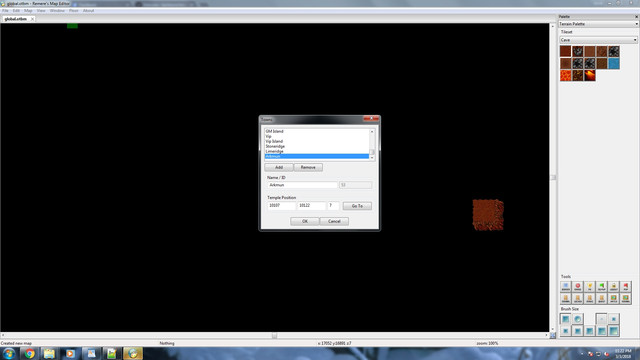
Task: Click towns list scrollbar down arrow
Action: point(372,158)
